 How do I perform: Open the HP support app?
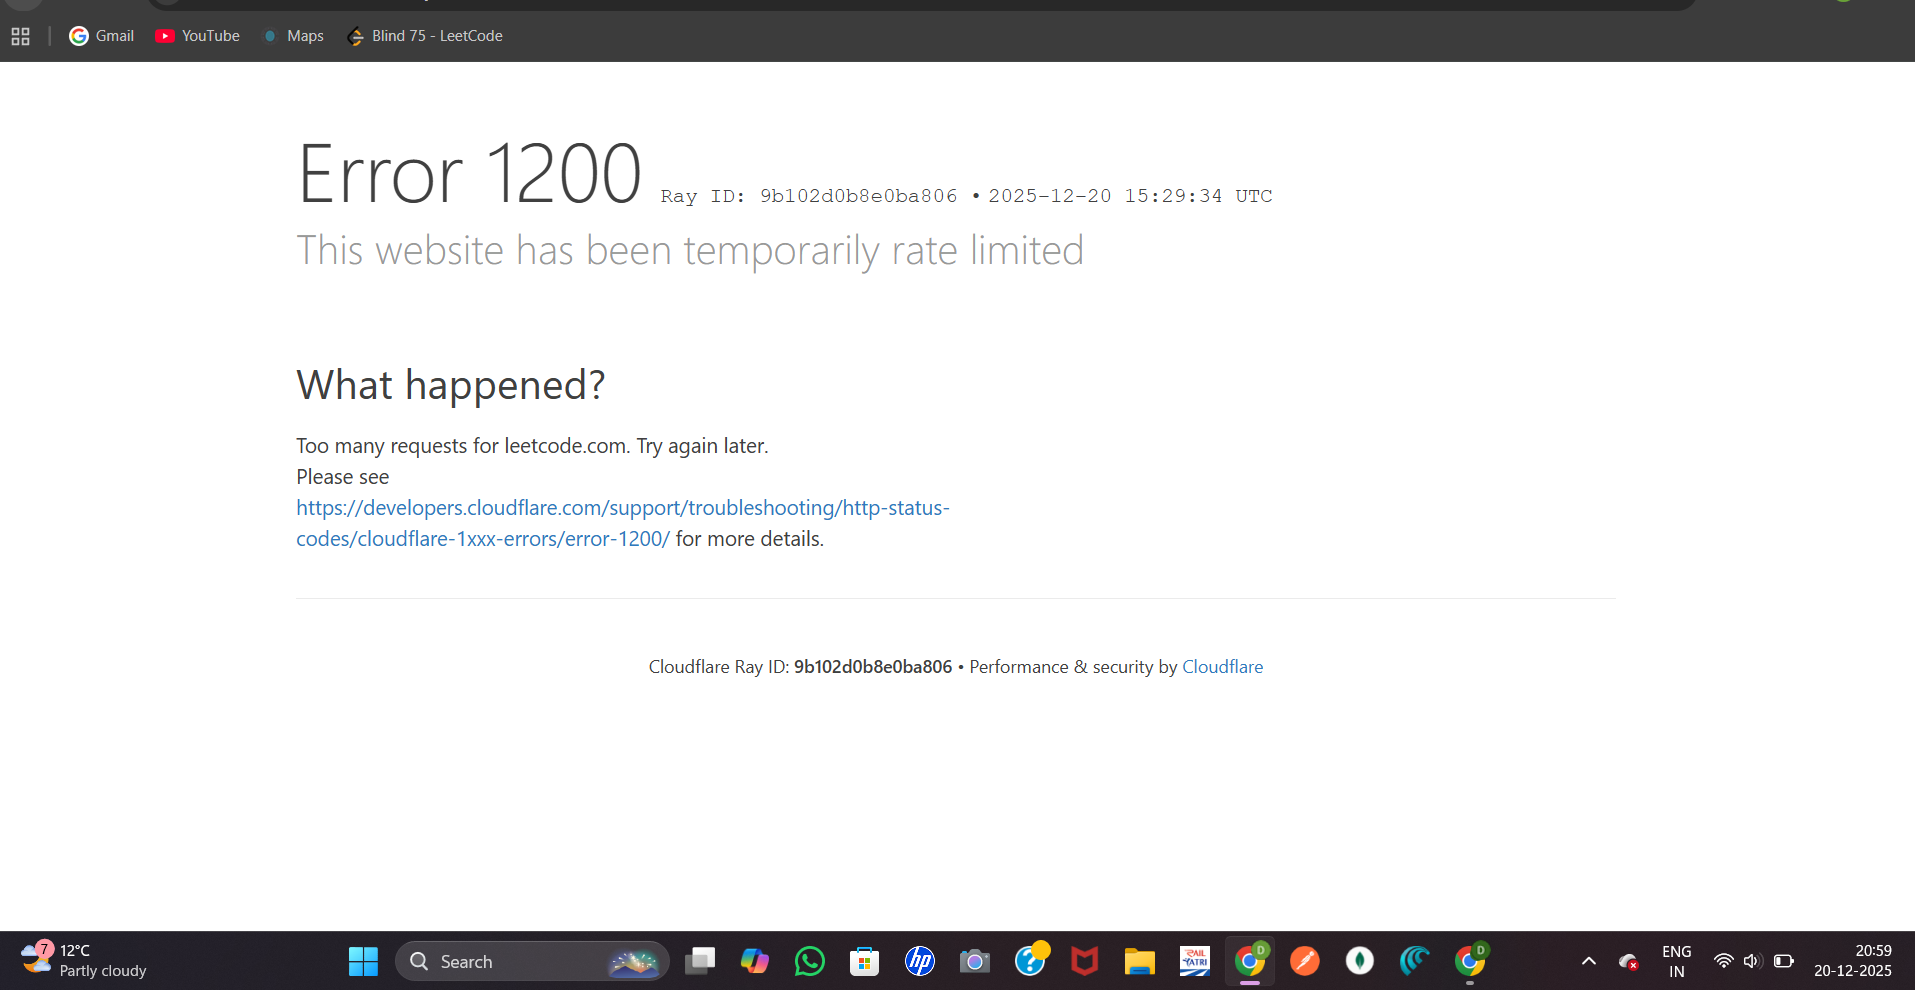click(x=919, y=961)
